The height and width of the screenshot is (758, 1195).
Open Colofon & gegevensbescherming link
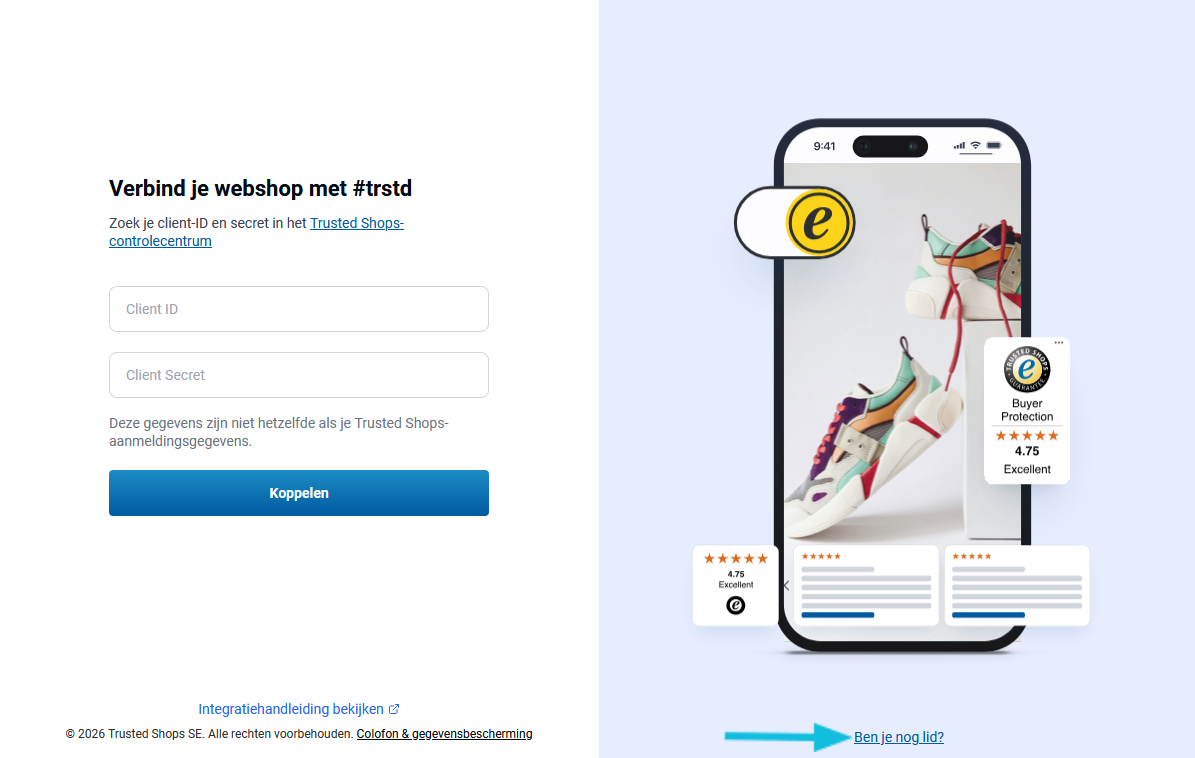coord(444,734)
